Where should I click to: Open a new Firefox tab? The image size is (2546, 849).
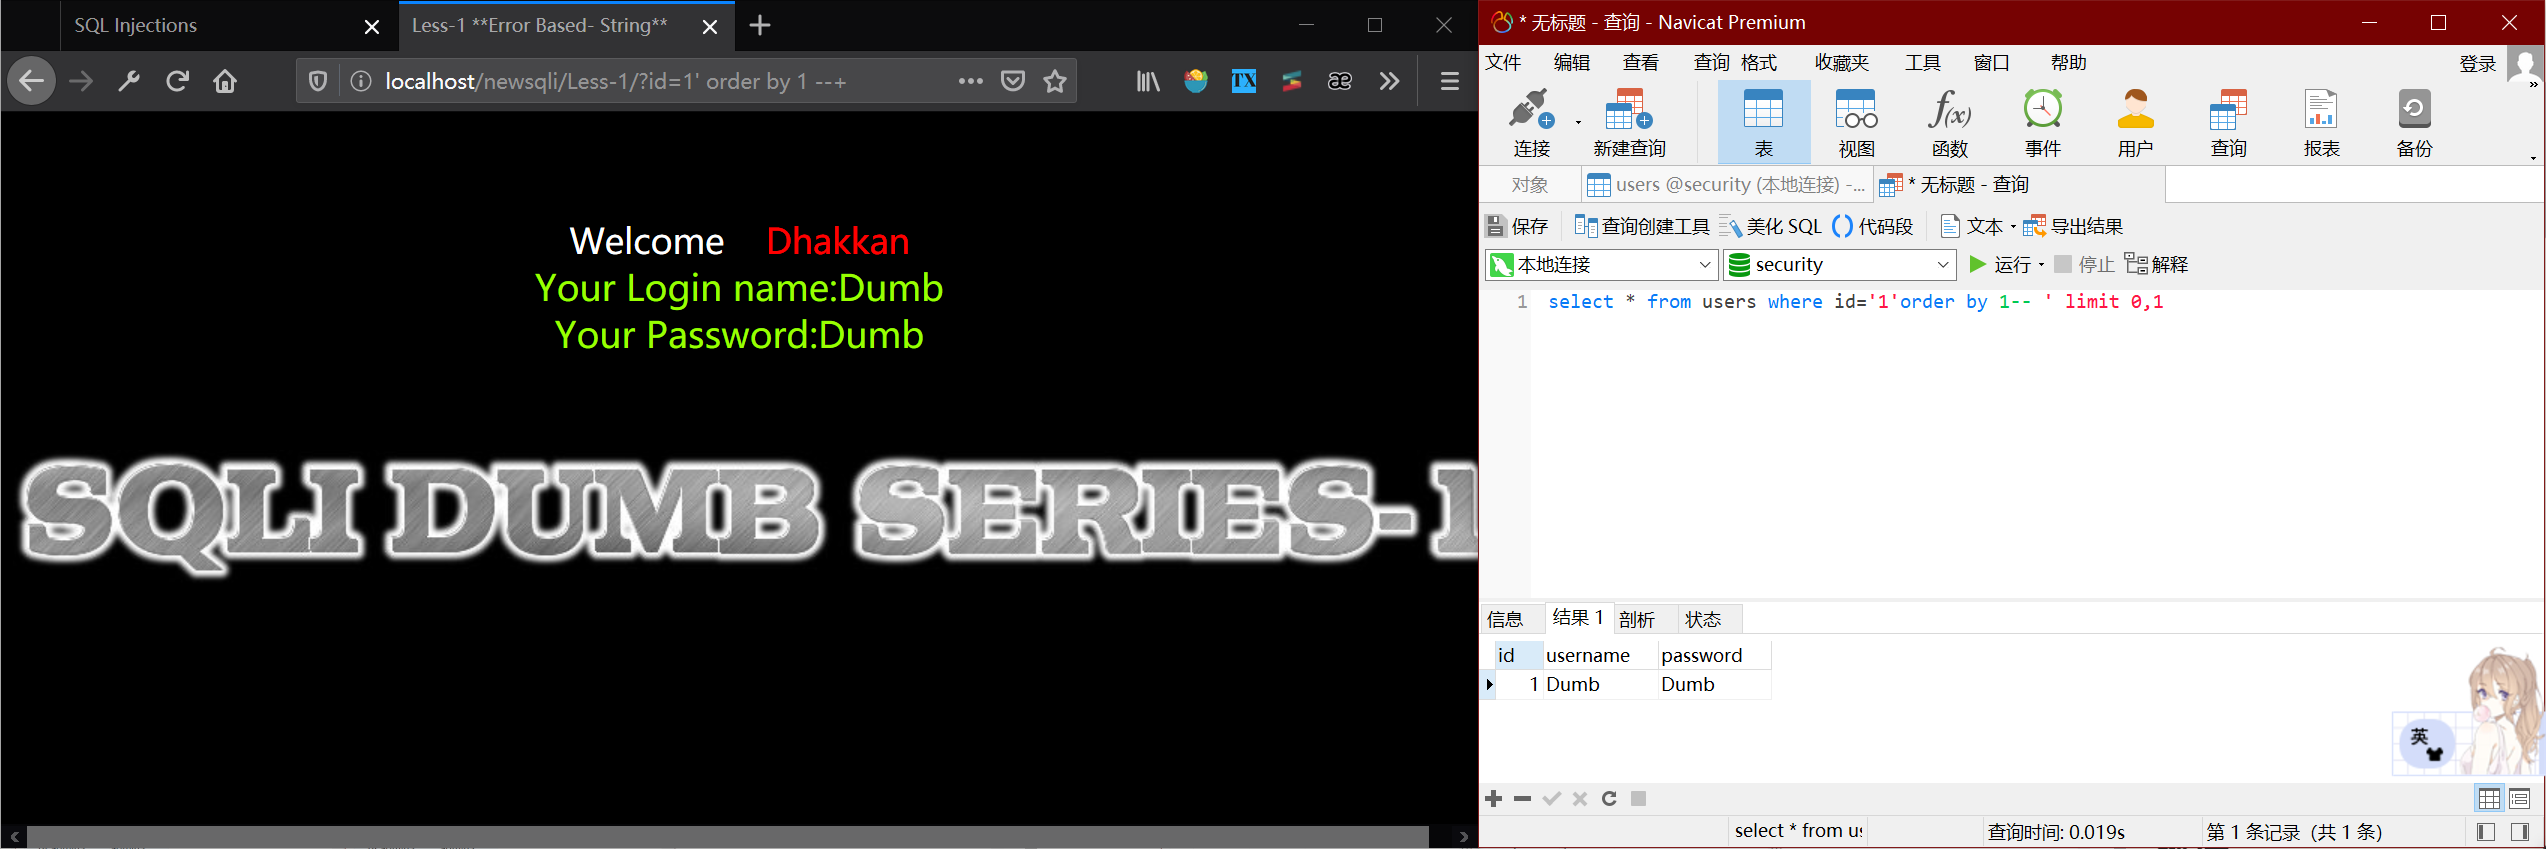coord(760,26)
